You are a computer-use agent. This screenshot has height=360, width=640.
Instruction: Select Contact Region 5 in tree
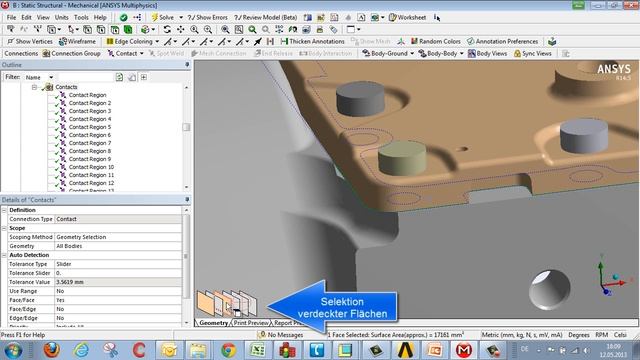point(90,127)
